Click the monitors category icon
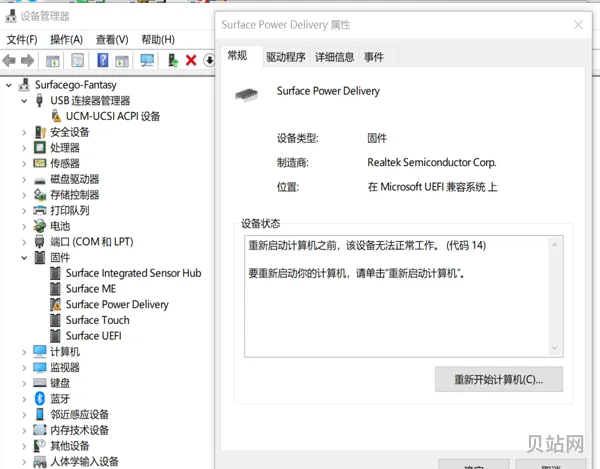The height and width of the screenshot is (469, 600). click(40, 367)
